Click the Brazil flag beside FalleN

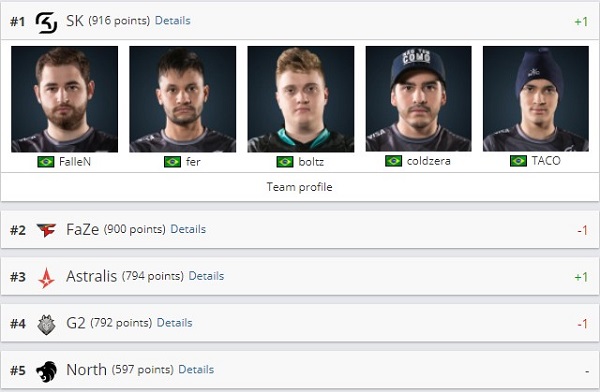click(46, 162)
